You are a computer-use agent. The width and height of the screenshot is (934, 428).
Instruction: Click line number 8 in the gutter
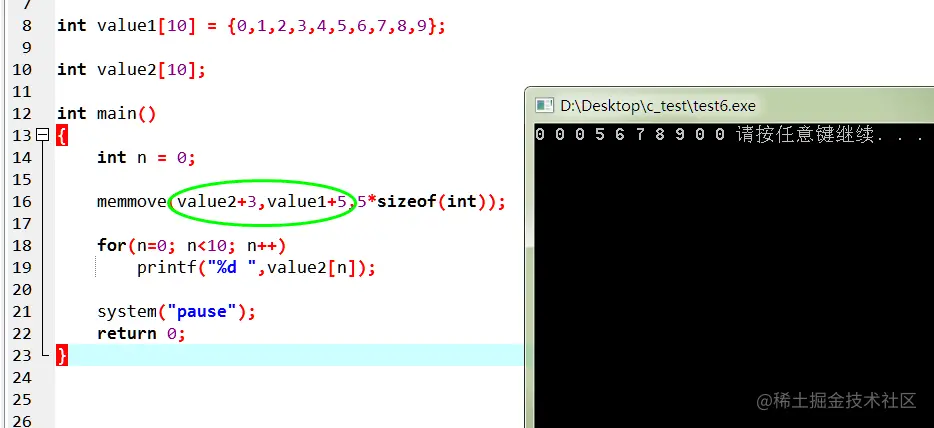click(27, 26)
